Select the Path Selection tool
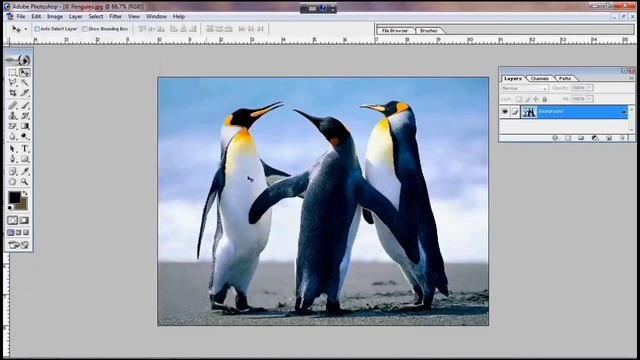This screenshot has height=360, width=640. [13, 149]
